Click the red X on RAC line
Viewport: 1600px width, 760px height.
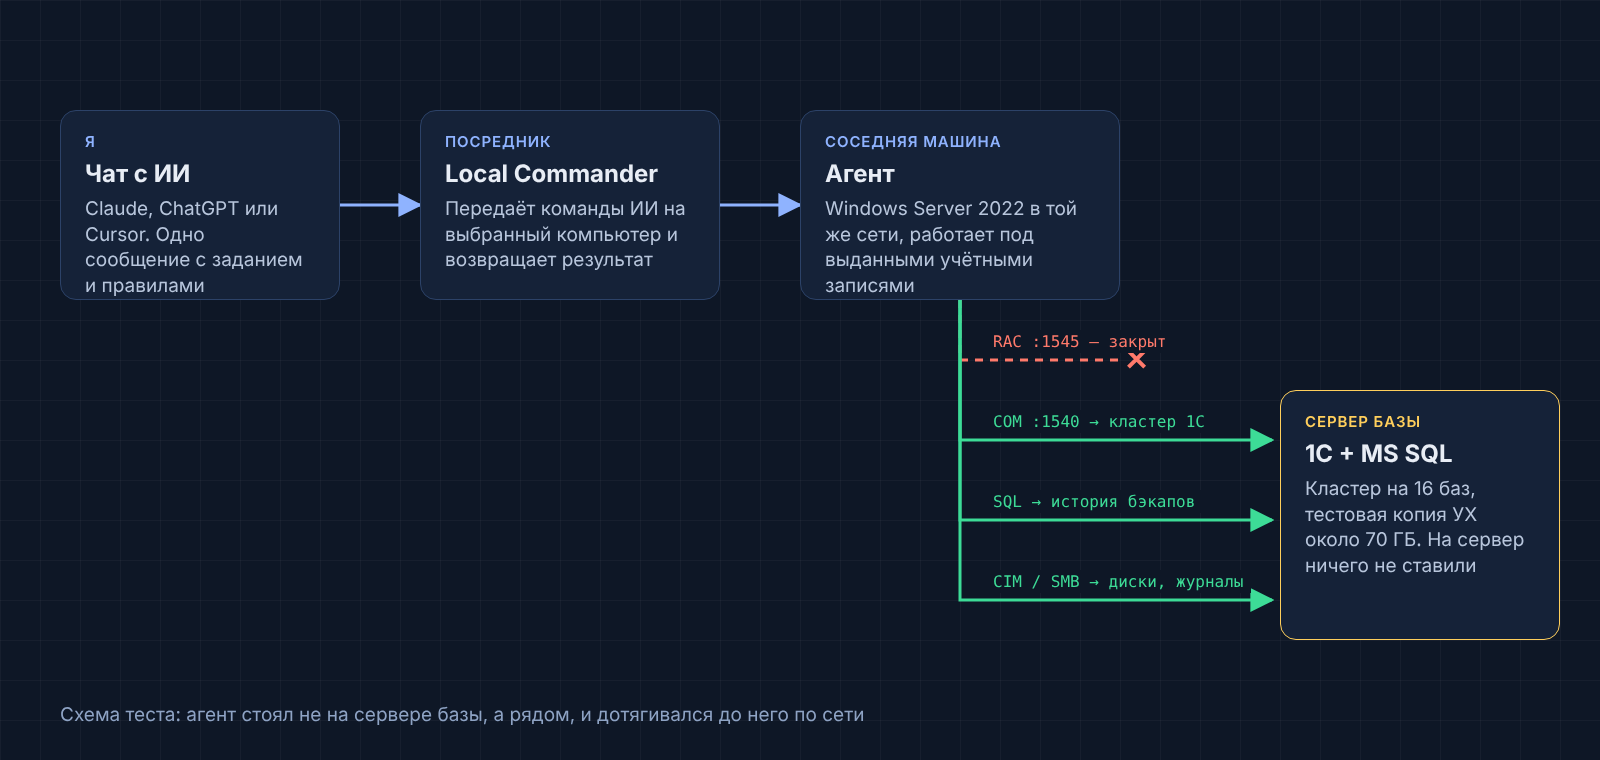point(1136,360)
